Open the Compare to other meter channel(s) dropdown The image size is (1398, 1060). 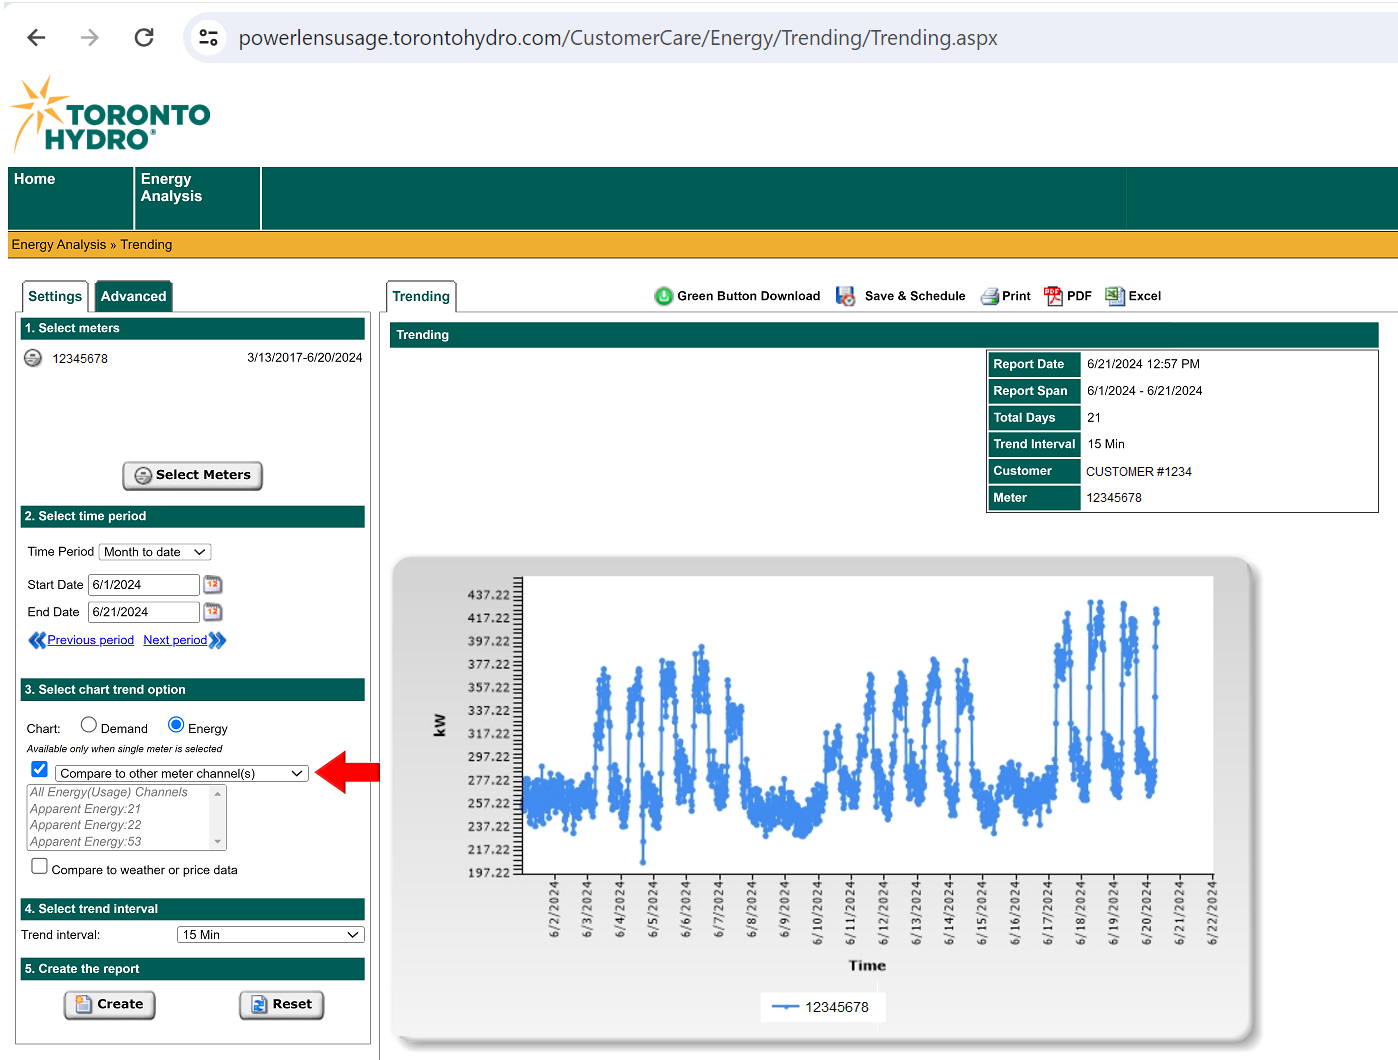(181, 774)
